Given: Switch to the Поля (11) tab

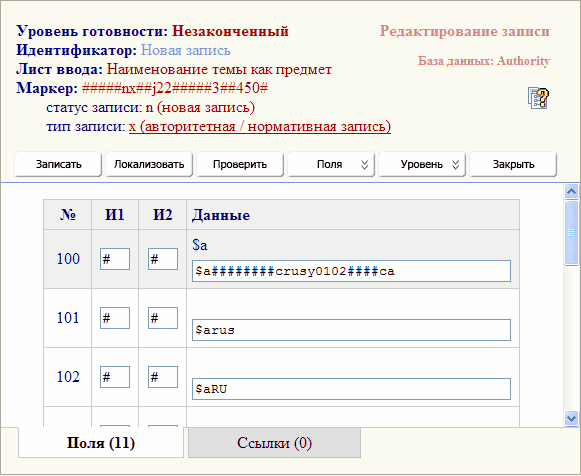Looking at the screenshot, I should (101, 443).
